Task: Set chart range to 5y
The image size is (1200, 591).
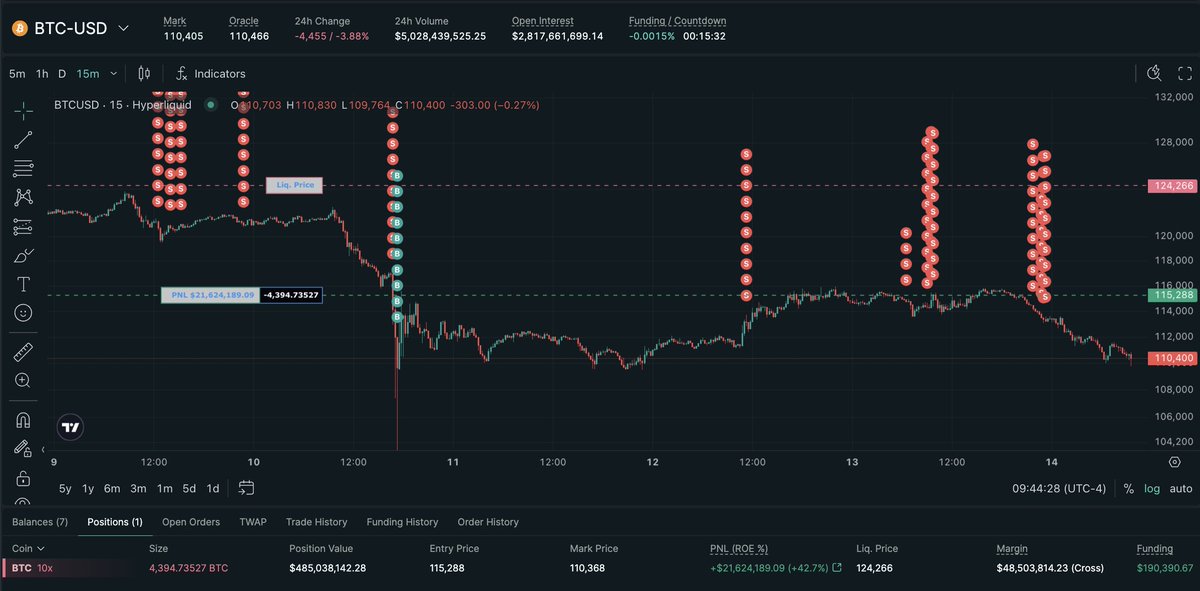Action: (x=65, y=489)
